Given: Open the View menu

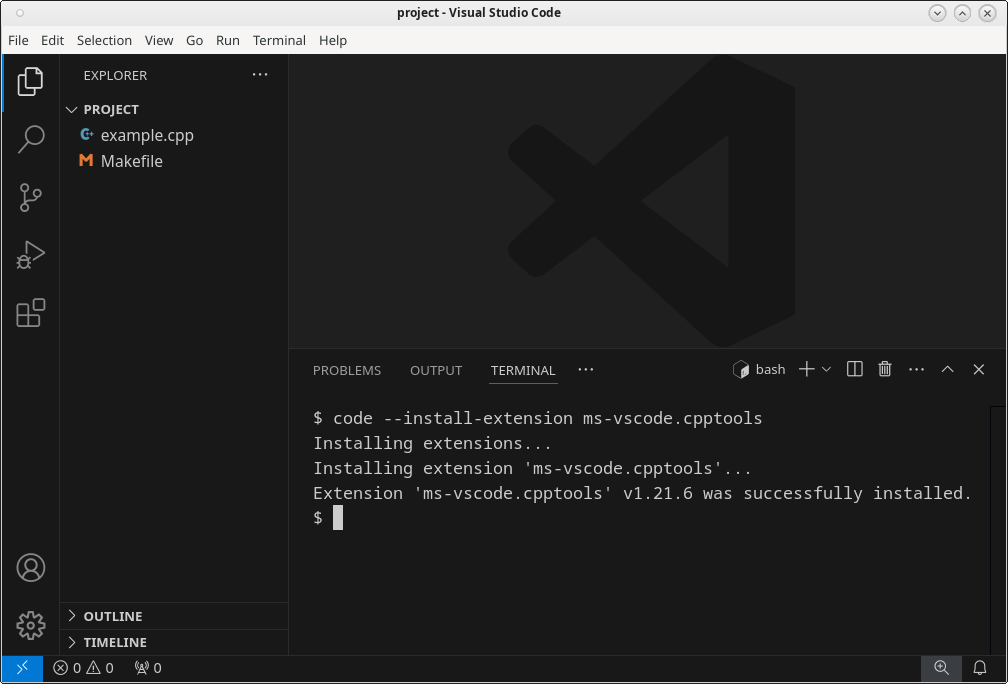Looking at the screenshot, I should [x=159, y=40].
